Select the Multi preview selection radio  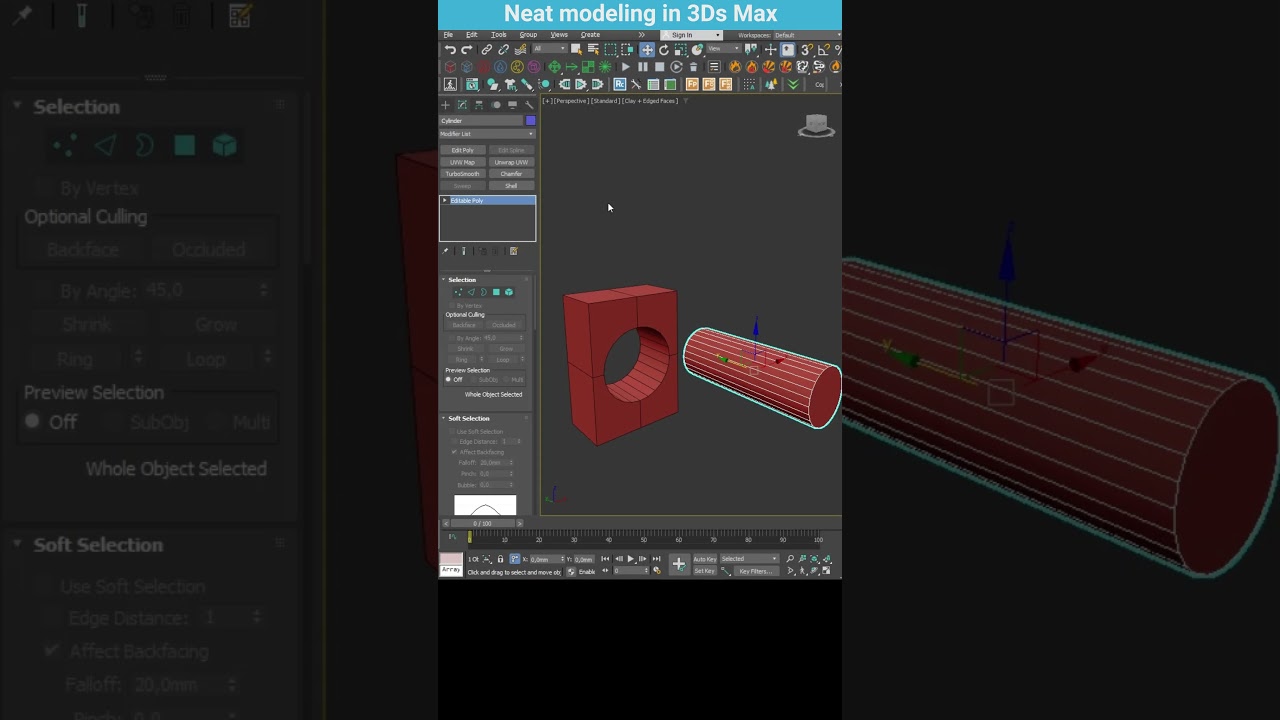[507, 380]
